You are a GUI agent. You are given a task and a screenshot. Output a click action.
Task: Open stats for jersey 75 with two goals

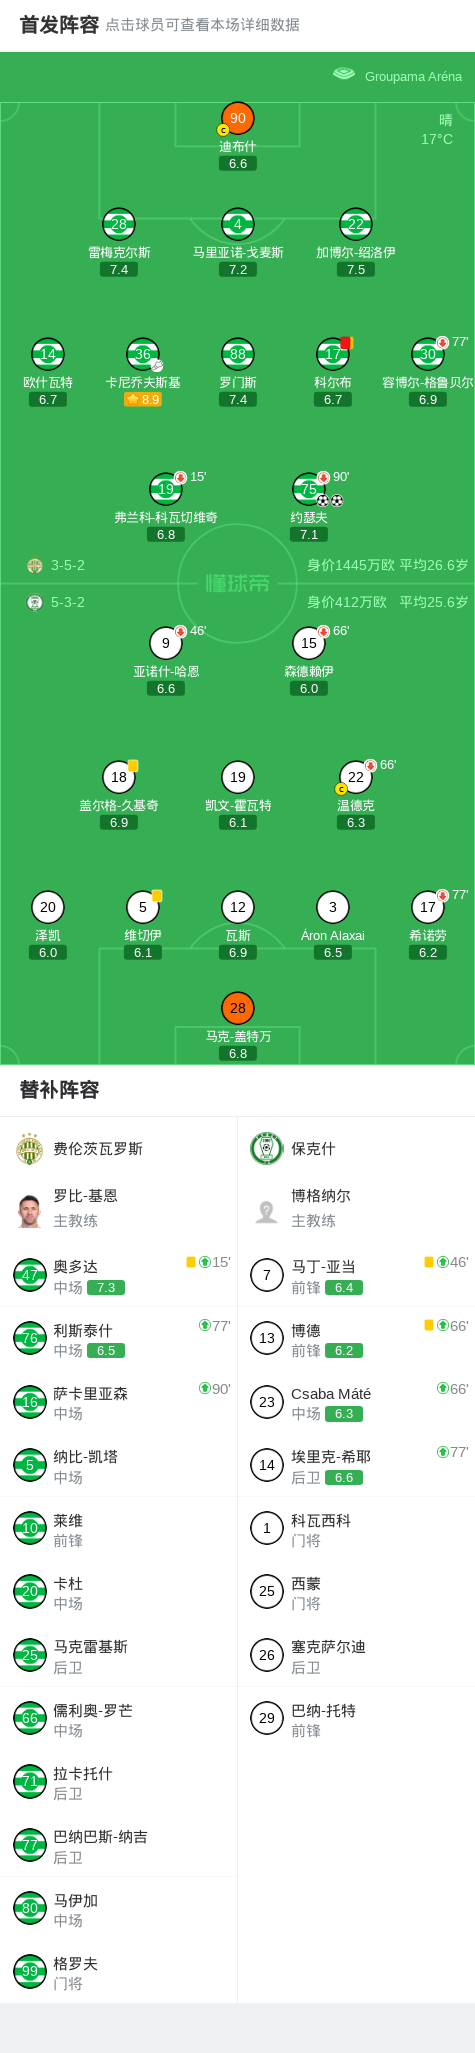click(x=309, y=489)
